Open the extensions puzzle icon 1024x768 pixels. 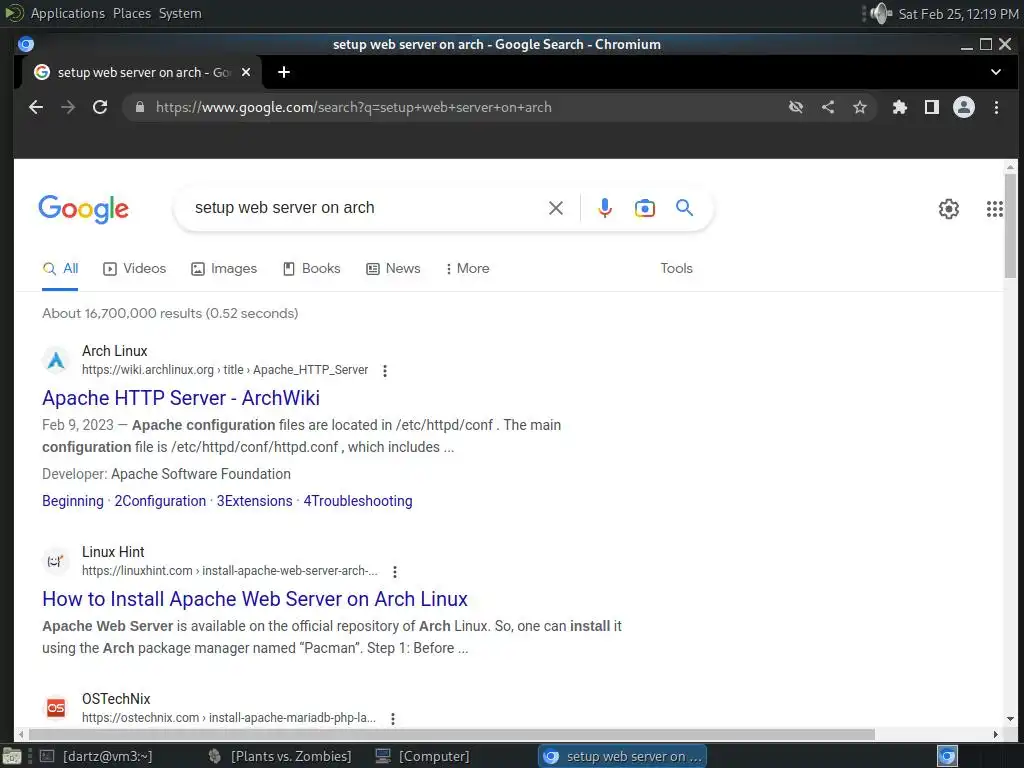899,107
